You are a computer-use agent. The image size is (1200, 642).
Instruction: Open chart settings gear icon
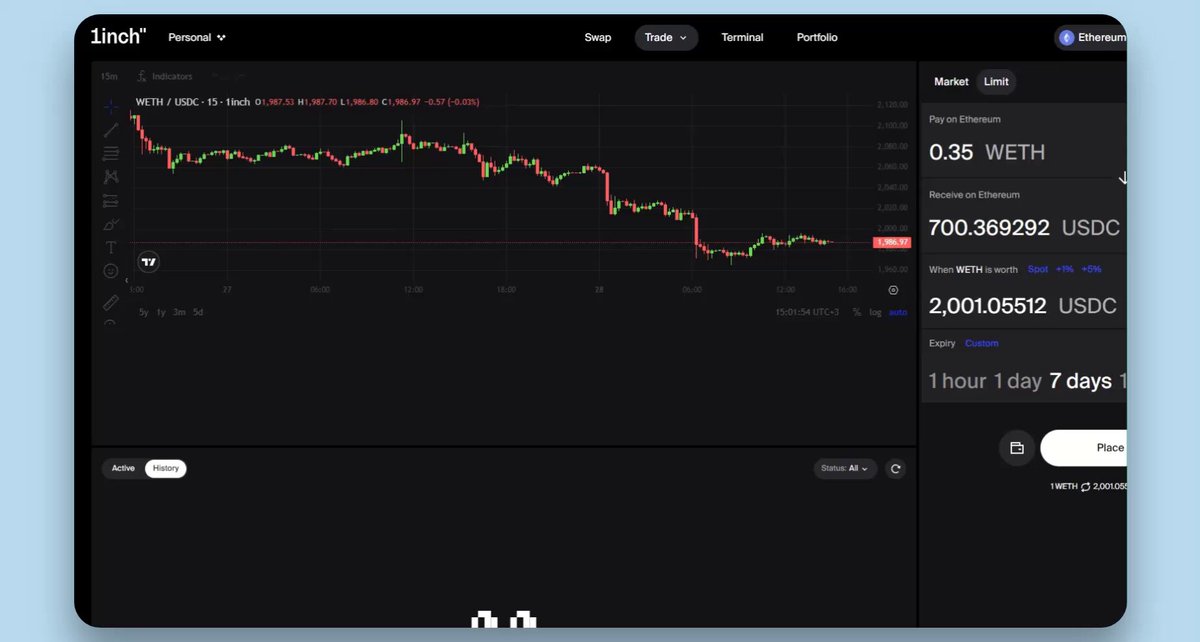[893, 290]
